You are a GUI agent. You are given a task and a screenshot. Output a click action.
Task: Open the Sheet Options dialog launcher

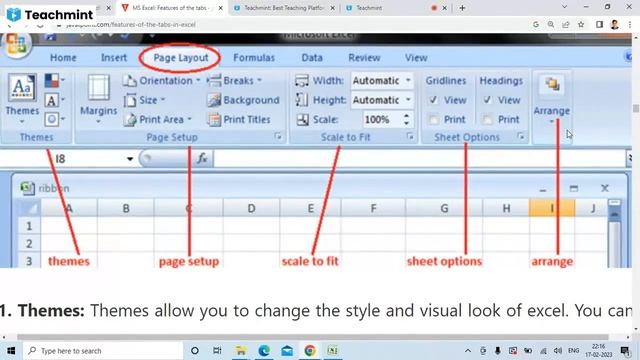point(521,137)
